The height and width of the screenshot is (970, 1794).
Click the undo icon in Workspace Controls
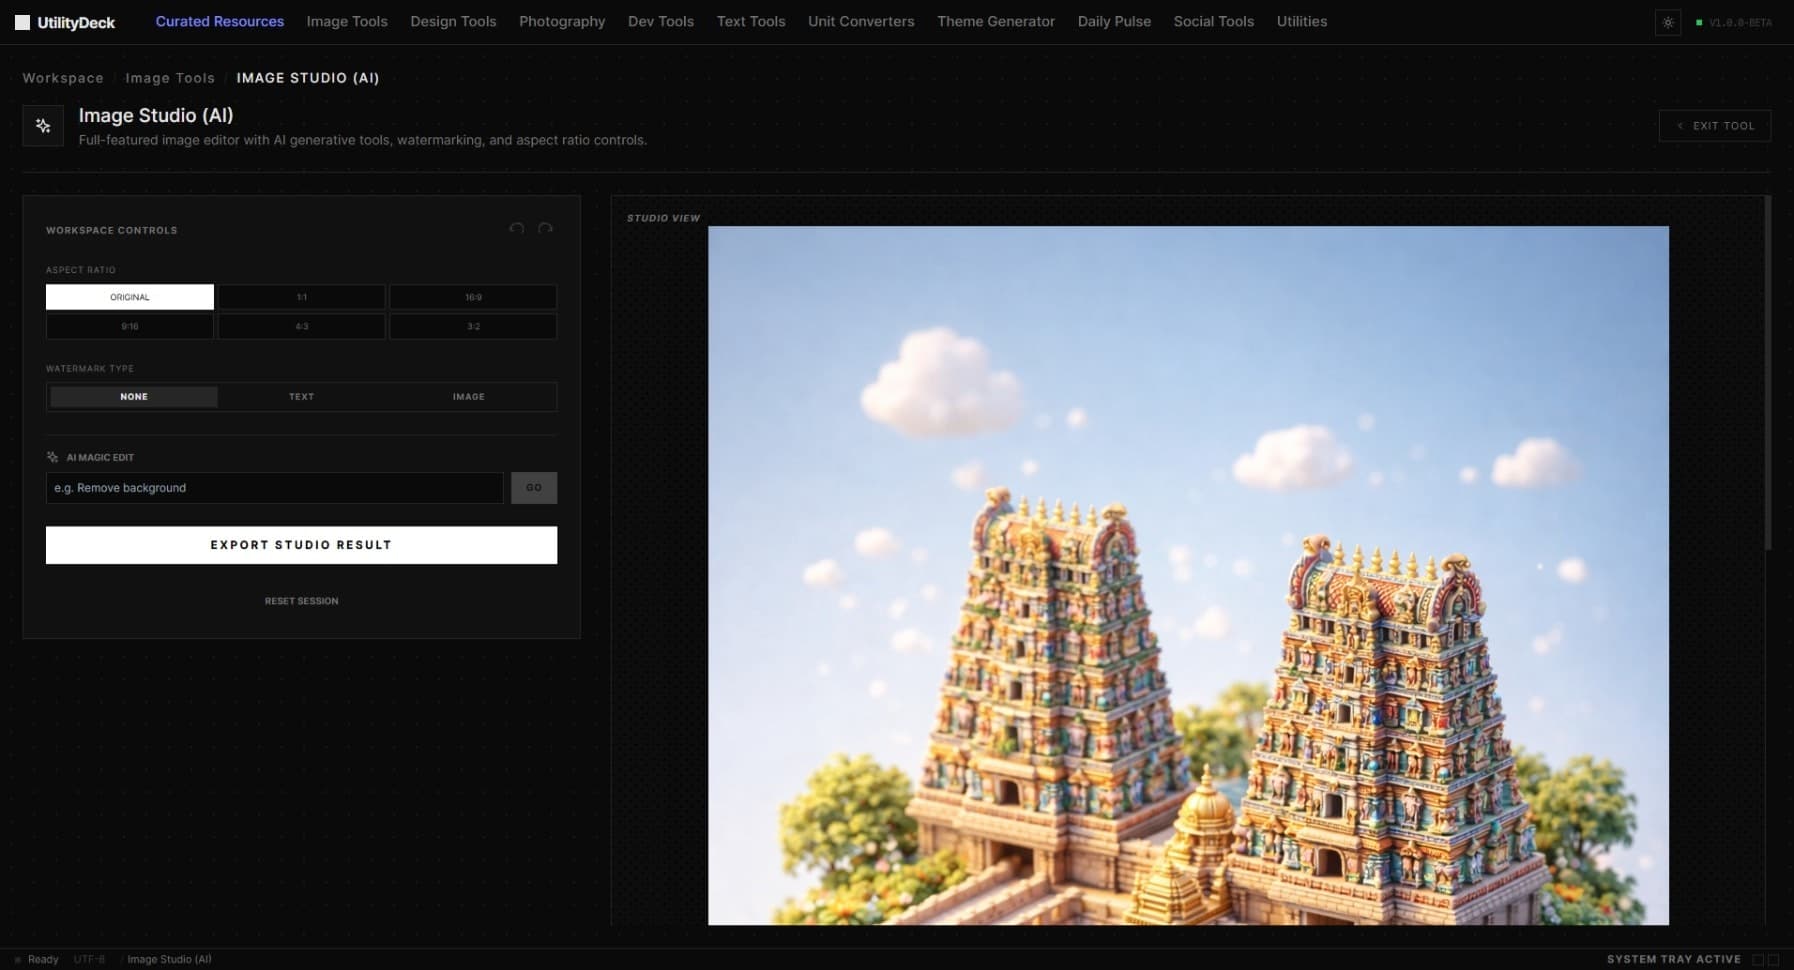coord(517,229)
